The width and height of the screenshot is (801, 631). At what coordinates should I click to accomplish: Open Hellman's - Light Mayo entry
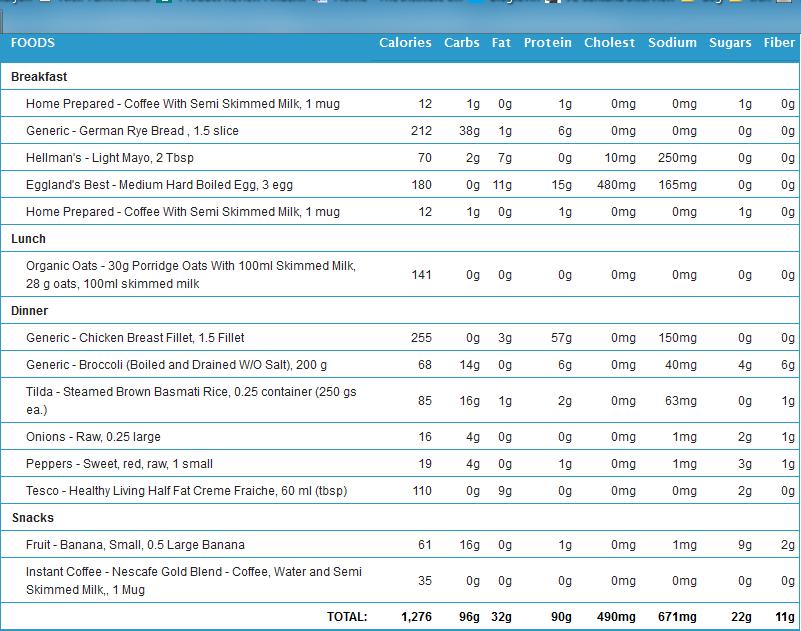pyautogui.click(x=110, y=158)
